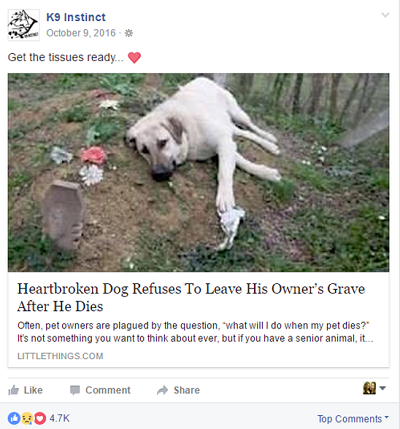
Task: Click the Share button text
Action: [x=187, y=390]
